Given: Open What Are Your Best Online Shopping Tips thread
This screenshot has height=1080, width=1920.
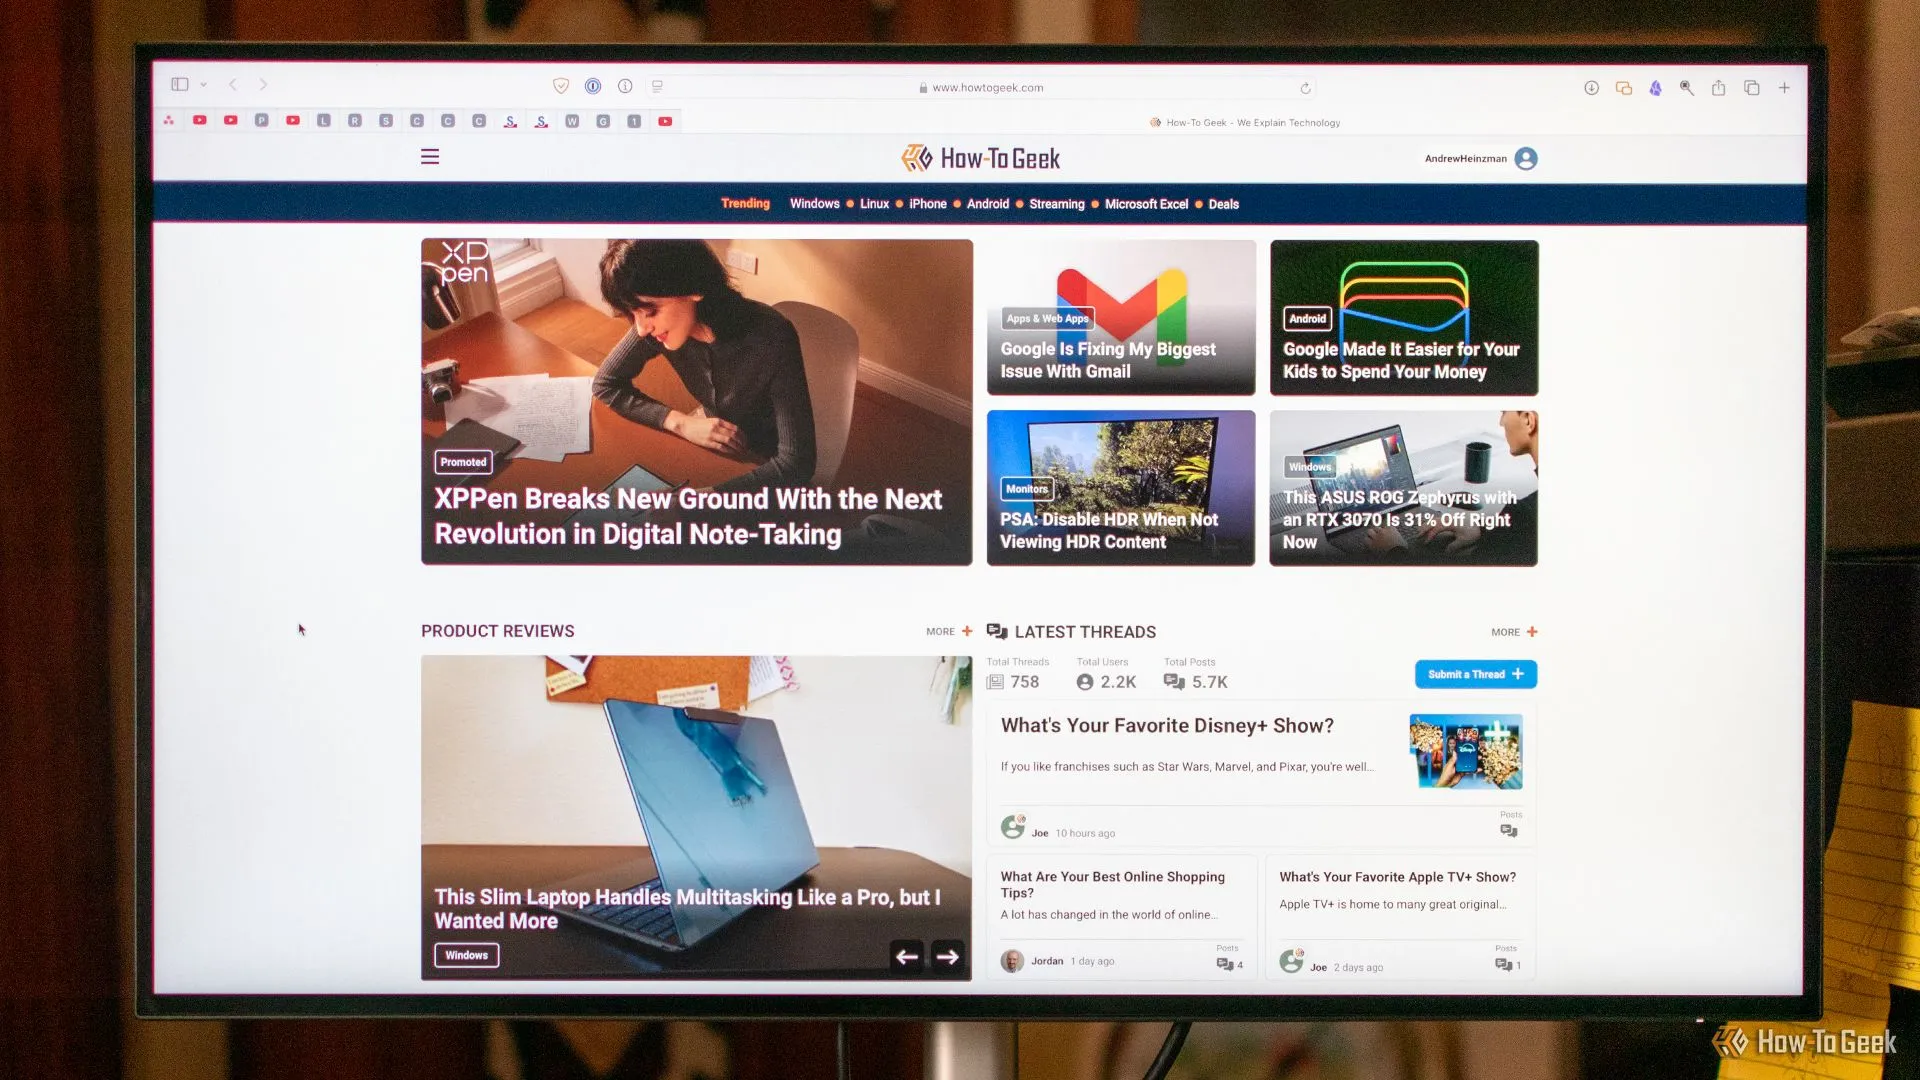Looking at the screenshot, I should [1113, 885].
